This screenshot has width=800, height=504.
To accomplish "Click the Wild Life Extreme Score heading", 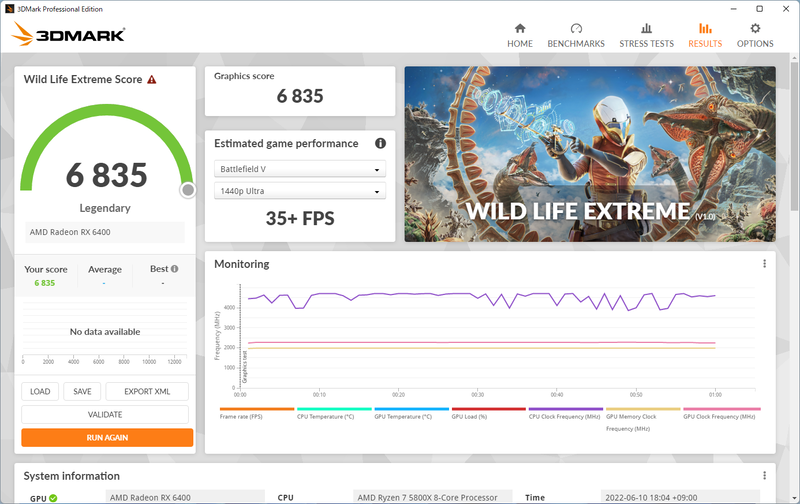I will click(83, 80).
